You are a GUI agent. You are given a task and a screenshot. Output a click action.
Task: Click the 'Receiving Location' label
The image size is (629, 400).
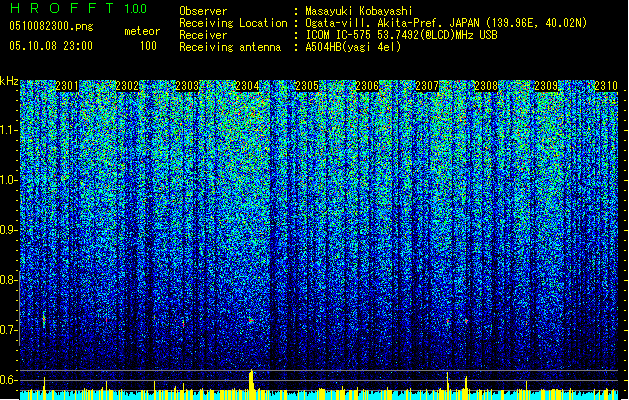point(233,23)
